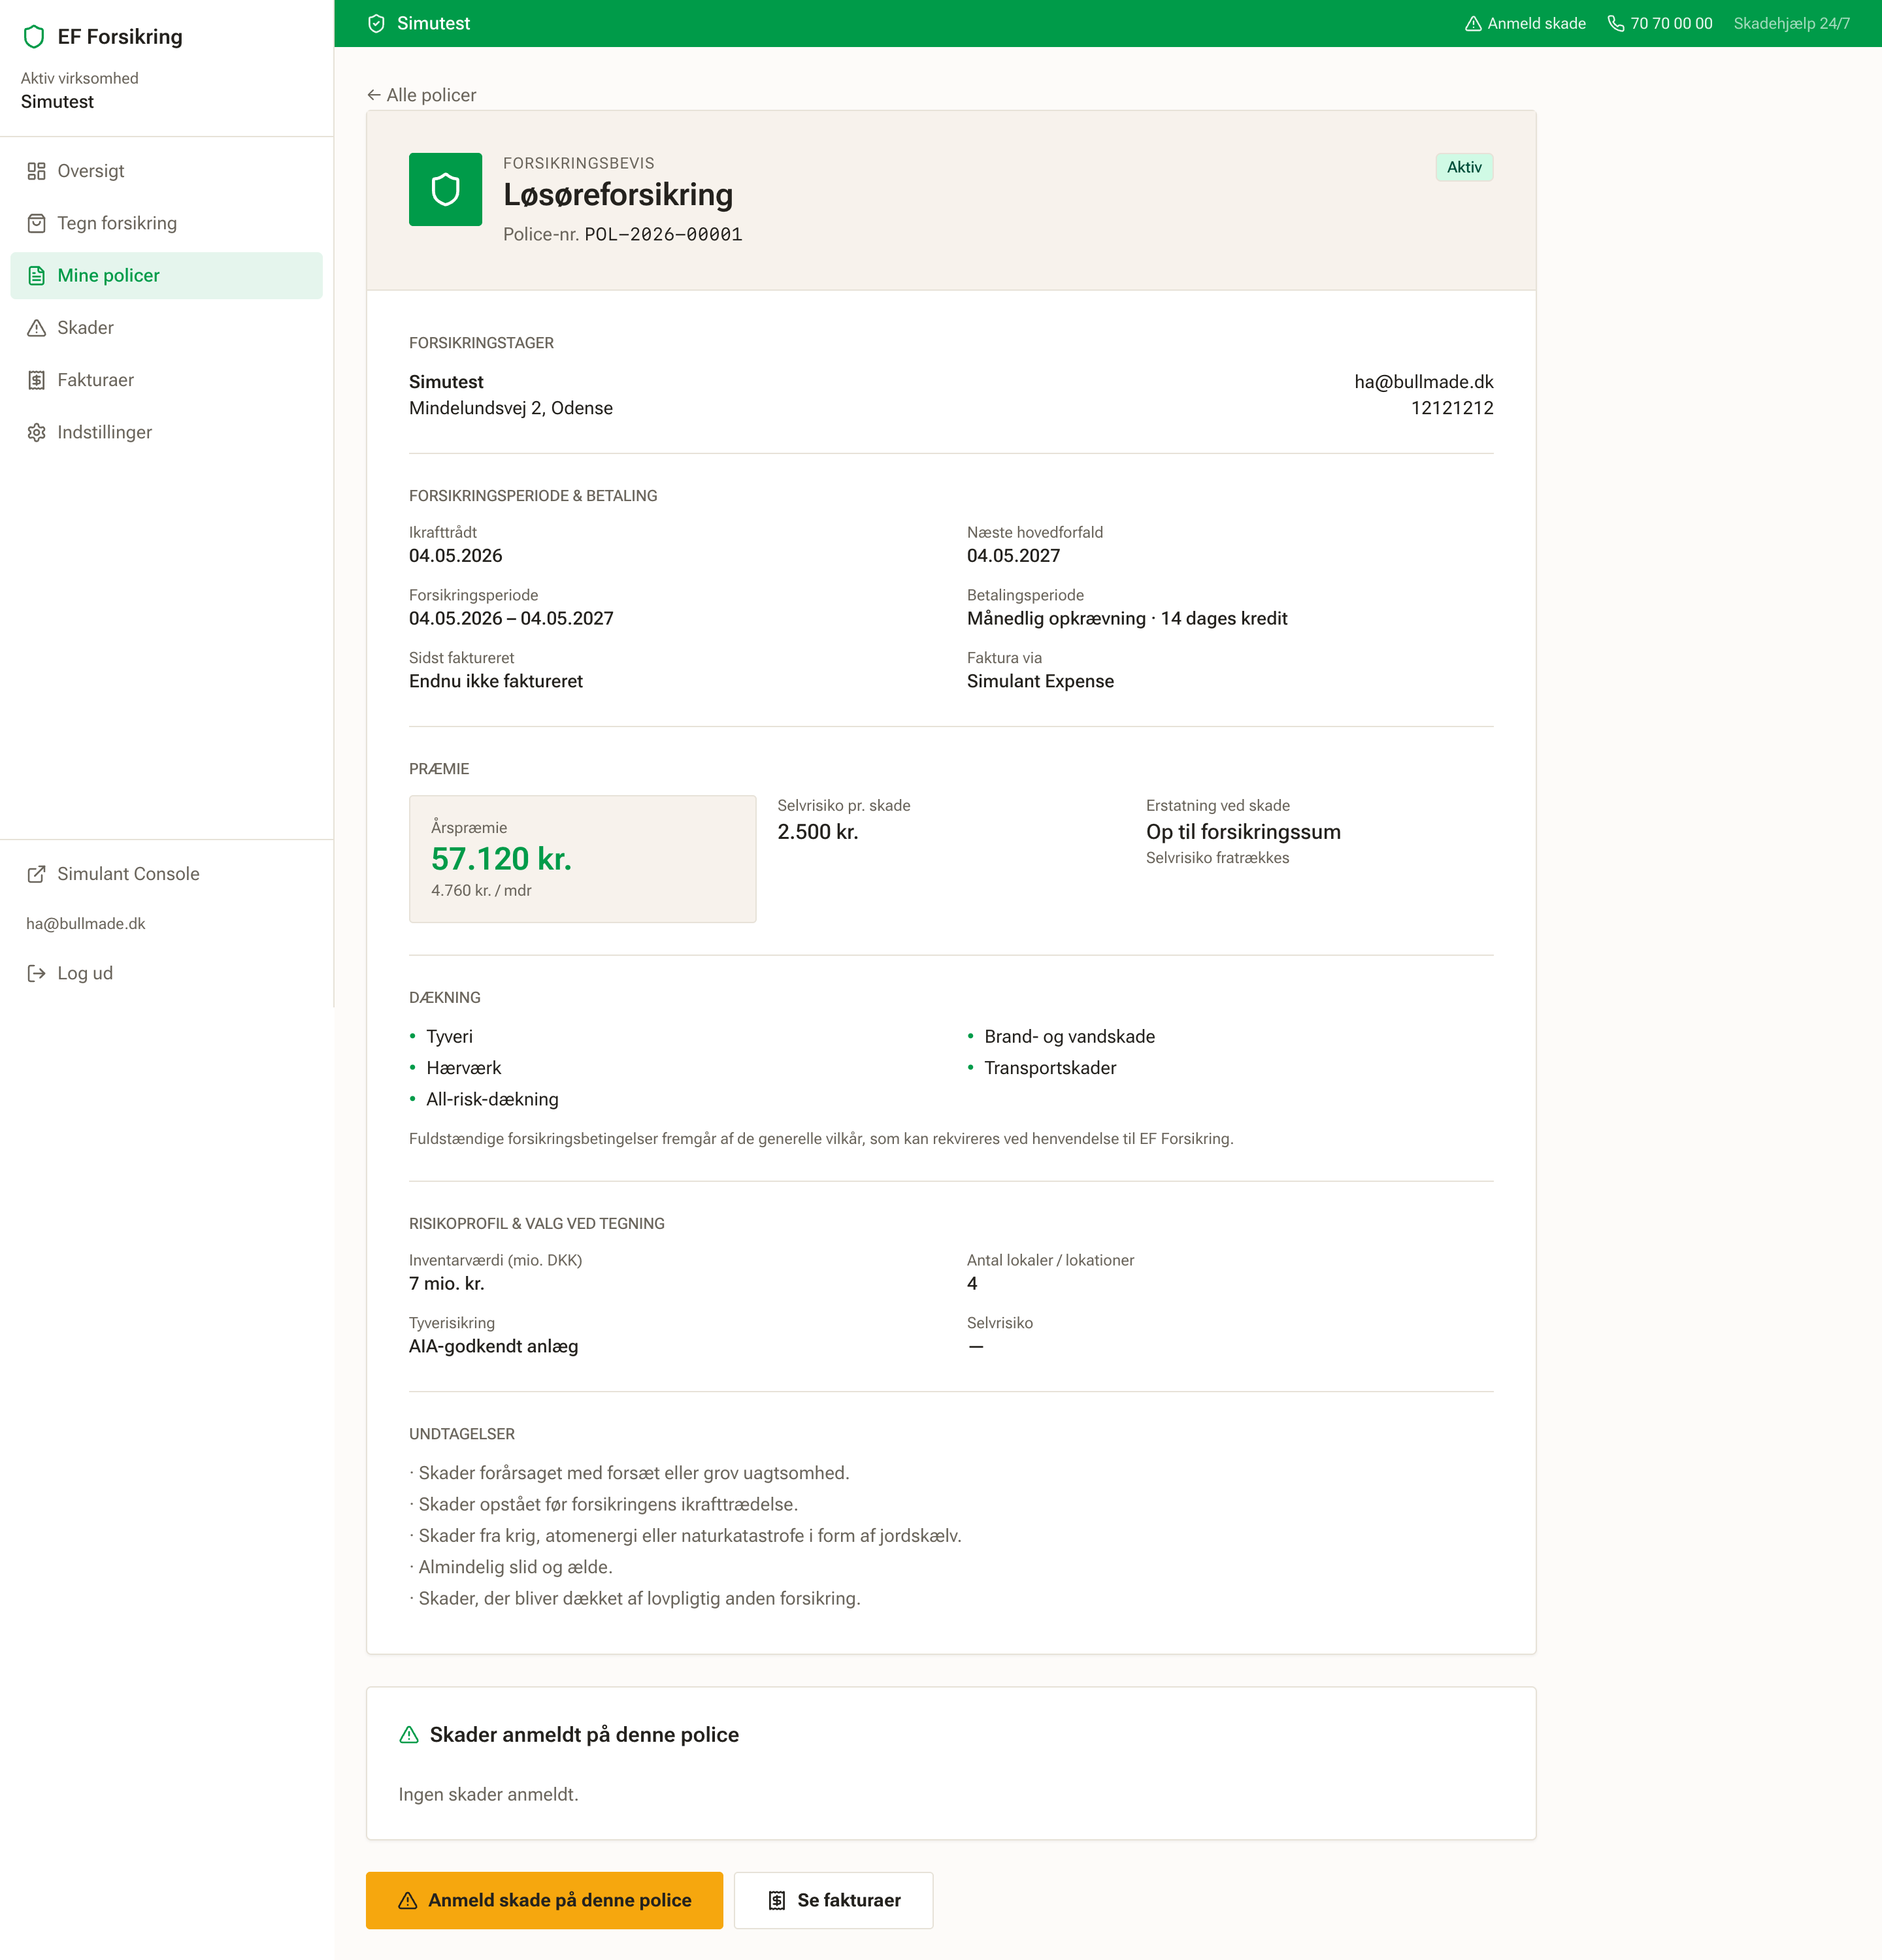This screenshot has height=1960, width=1882.
Task: Go to Skader section
Action: [166, 328]
